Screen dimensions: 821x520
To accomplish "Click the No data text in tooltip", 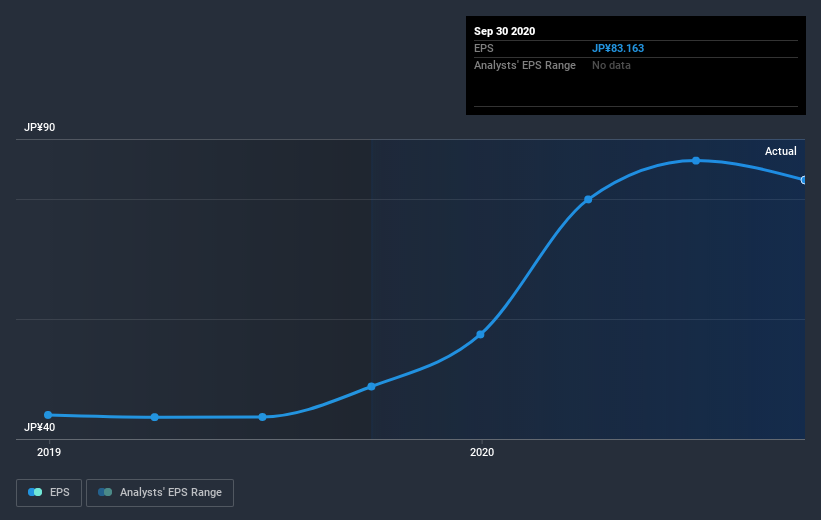I will (611, 65).
